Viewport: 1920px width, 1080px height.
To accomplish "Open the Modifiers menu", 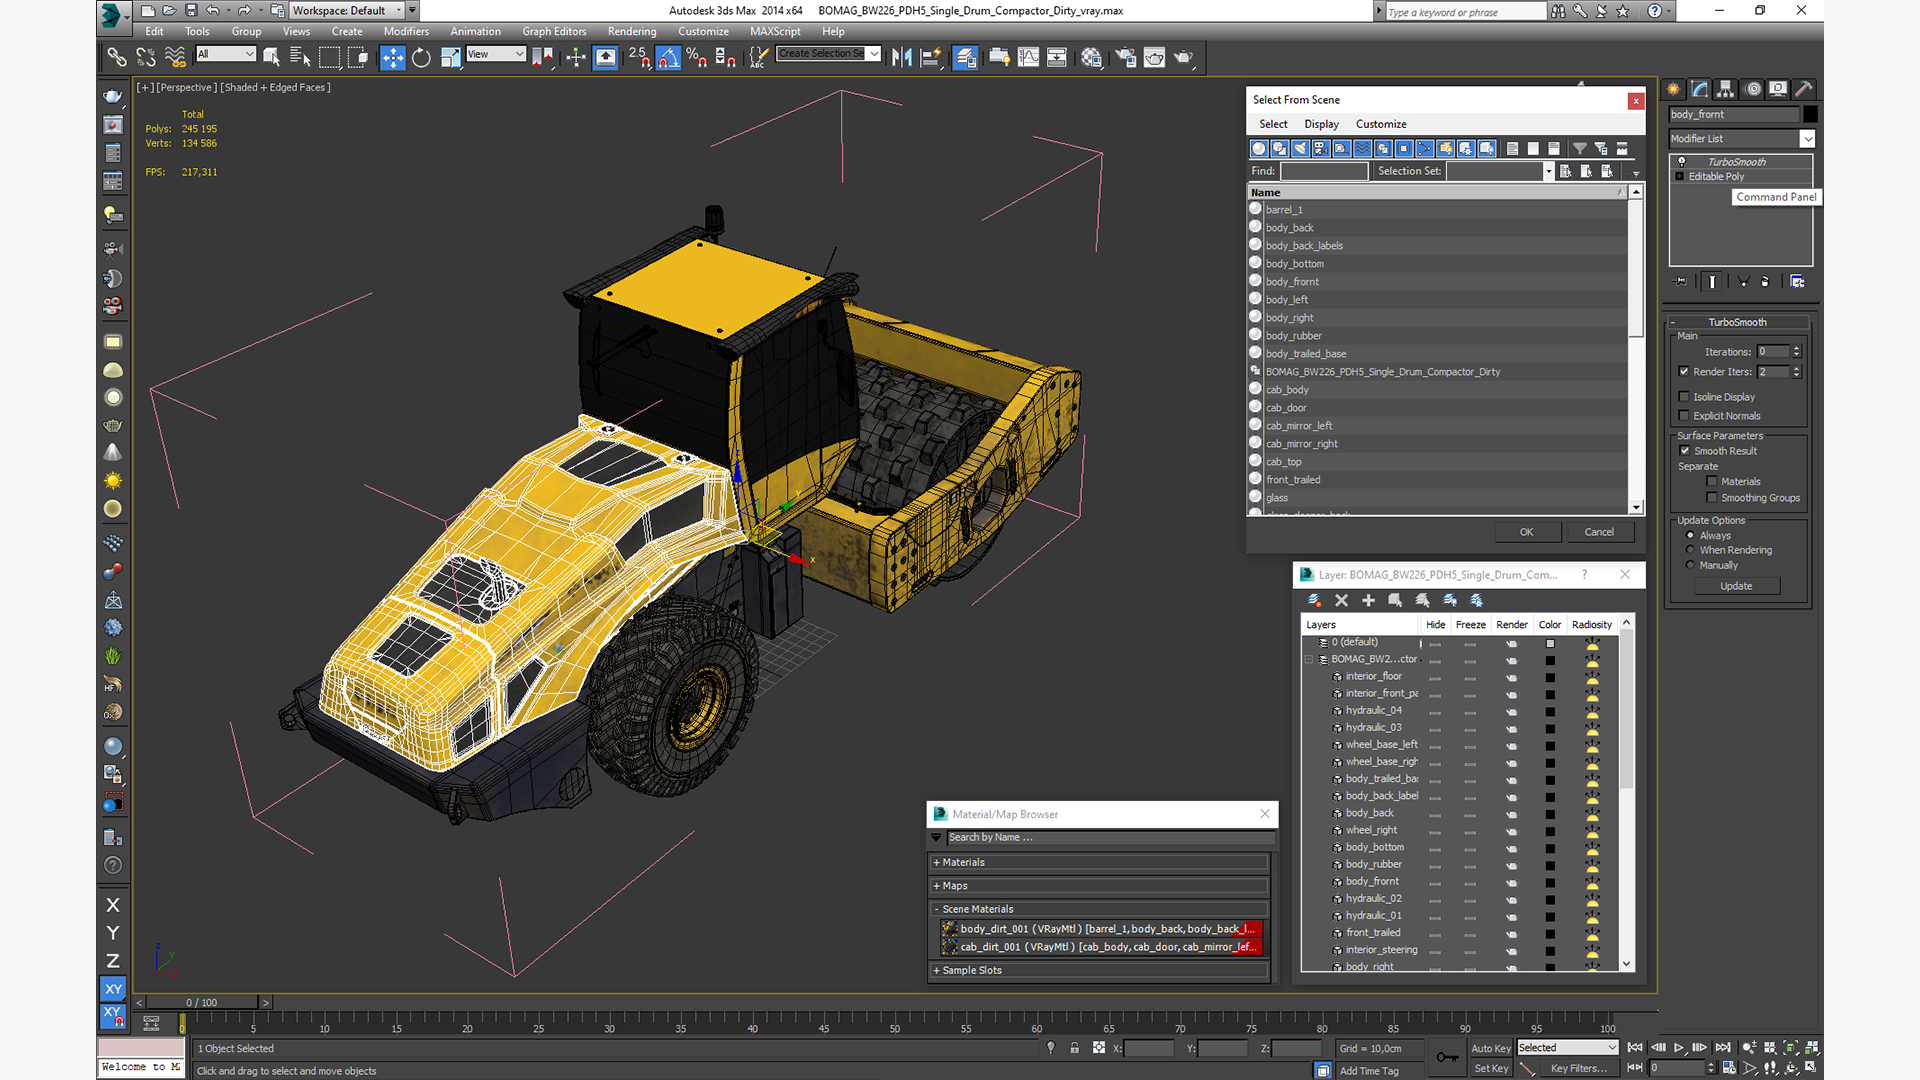I will click(x=406, y=32).
